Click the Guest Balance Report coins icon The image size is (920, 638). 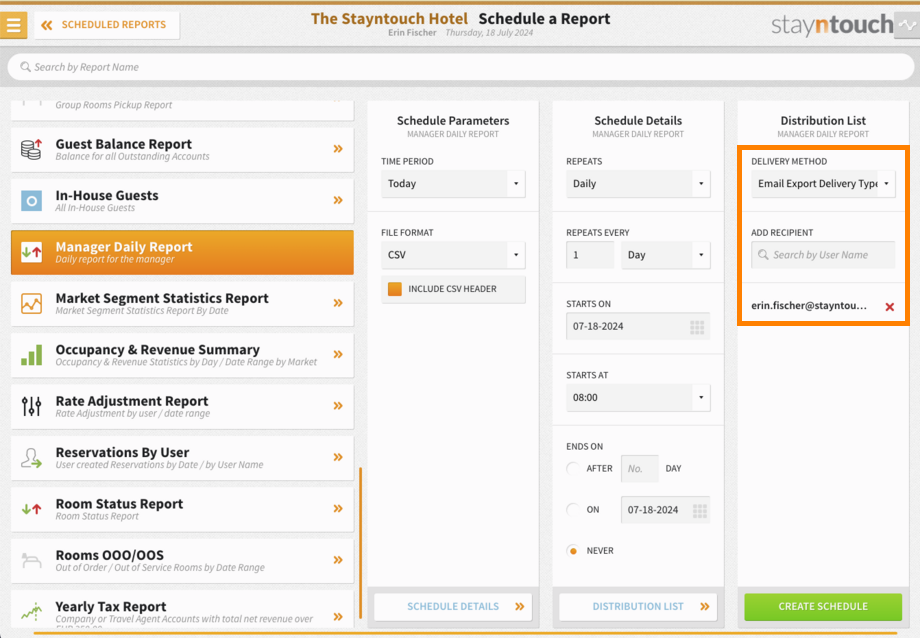pyautogui.click(x=32, y=149)
